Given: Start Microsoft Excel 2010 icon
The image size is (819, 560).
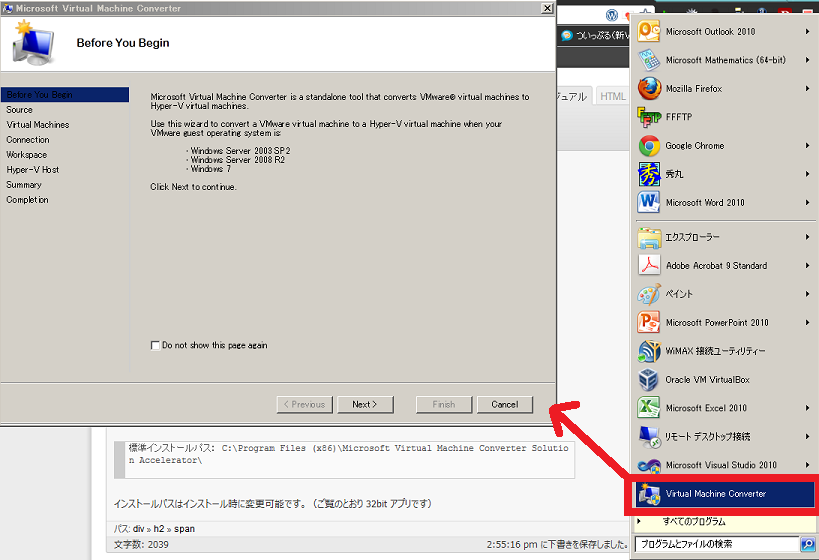Looking at the screenshot, I should click(650, 408).
